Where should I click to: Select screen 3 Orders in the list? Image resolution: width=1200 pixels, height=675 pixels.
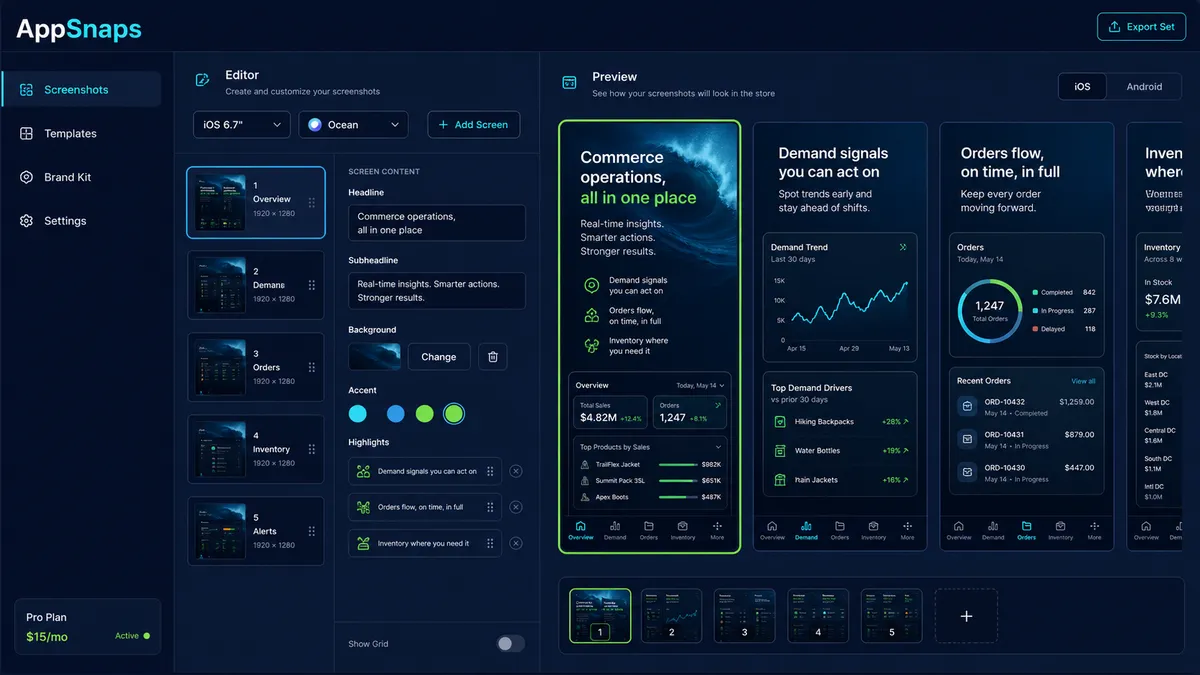(x=256, y=367)
